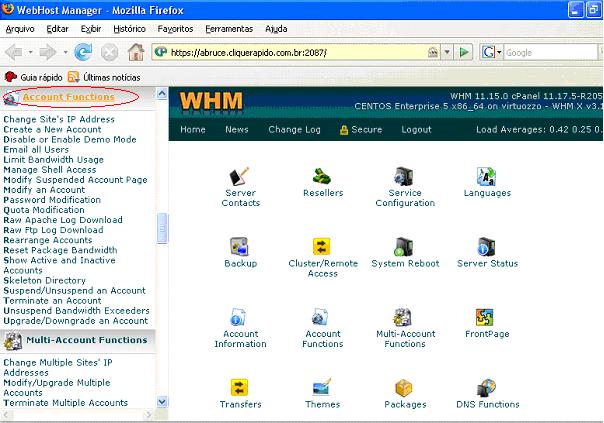This screenshot has width=604, height=423.
Task: Open the Back button history dropdown arrow
Action: click(x=30, y=52)
